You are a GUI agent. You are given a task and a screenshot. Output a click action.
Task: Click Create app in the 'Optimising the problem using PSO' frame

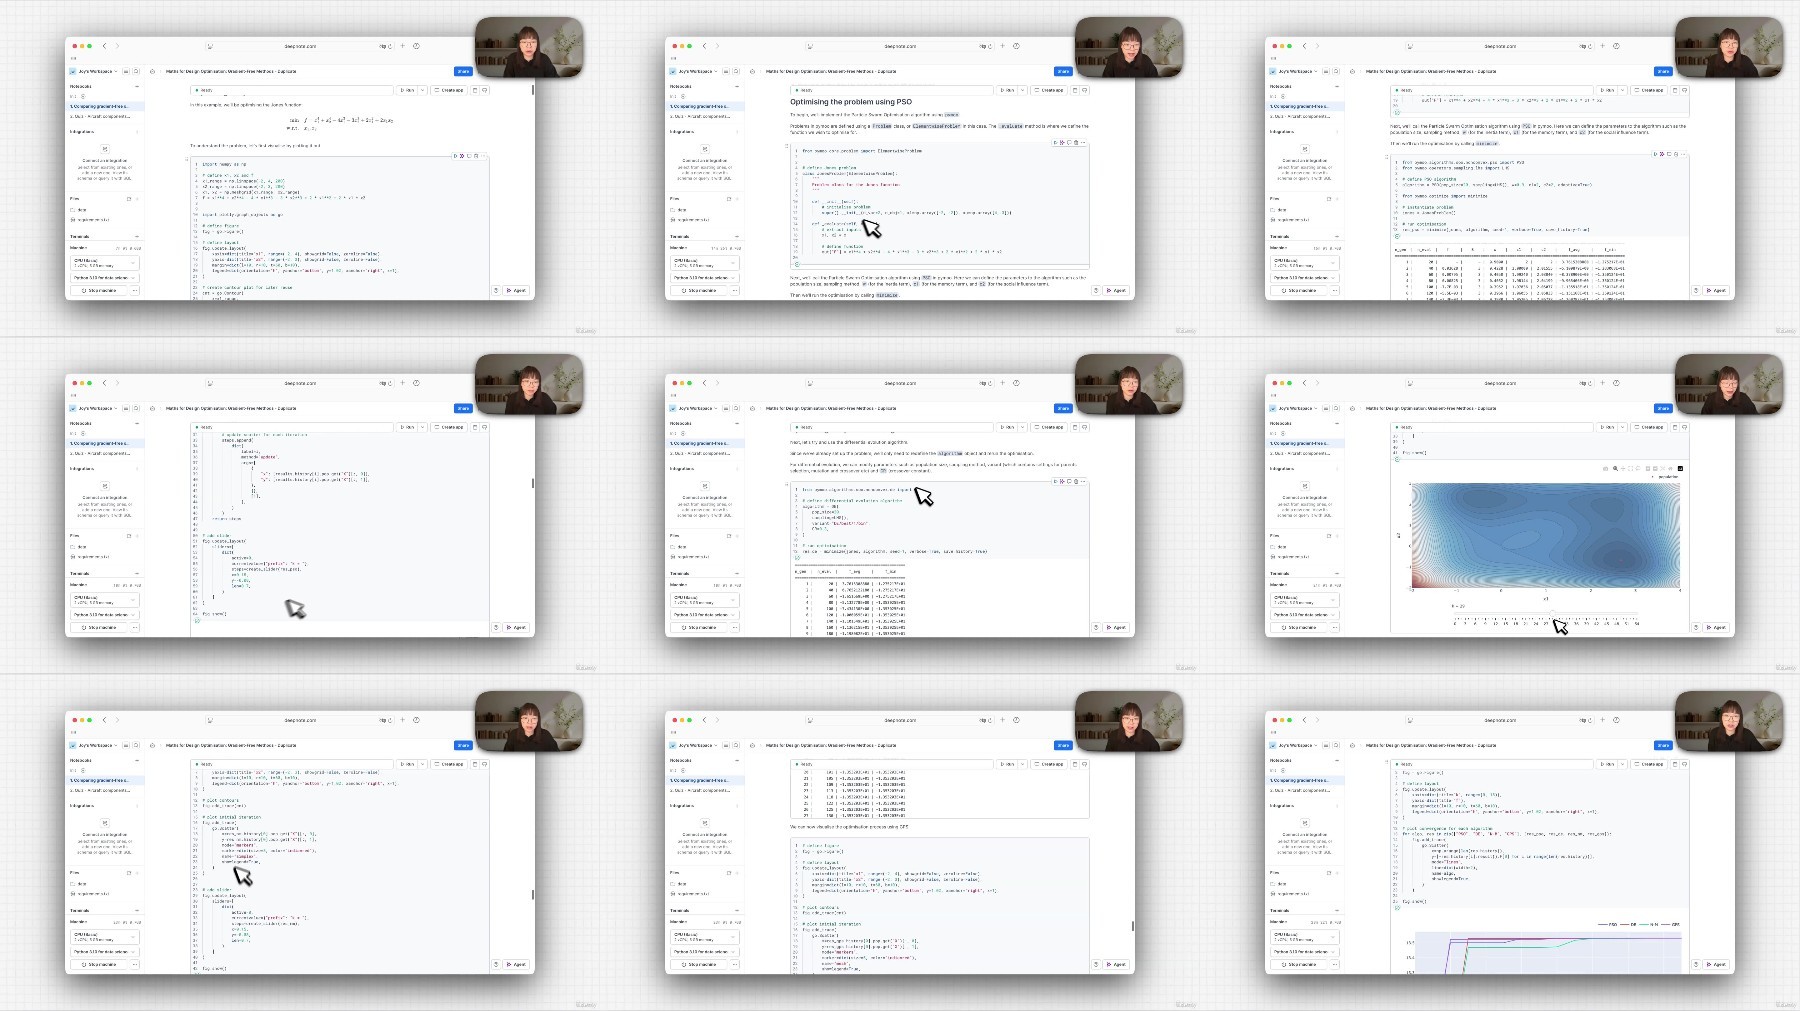(1049, 90)
